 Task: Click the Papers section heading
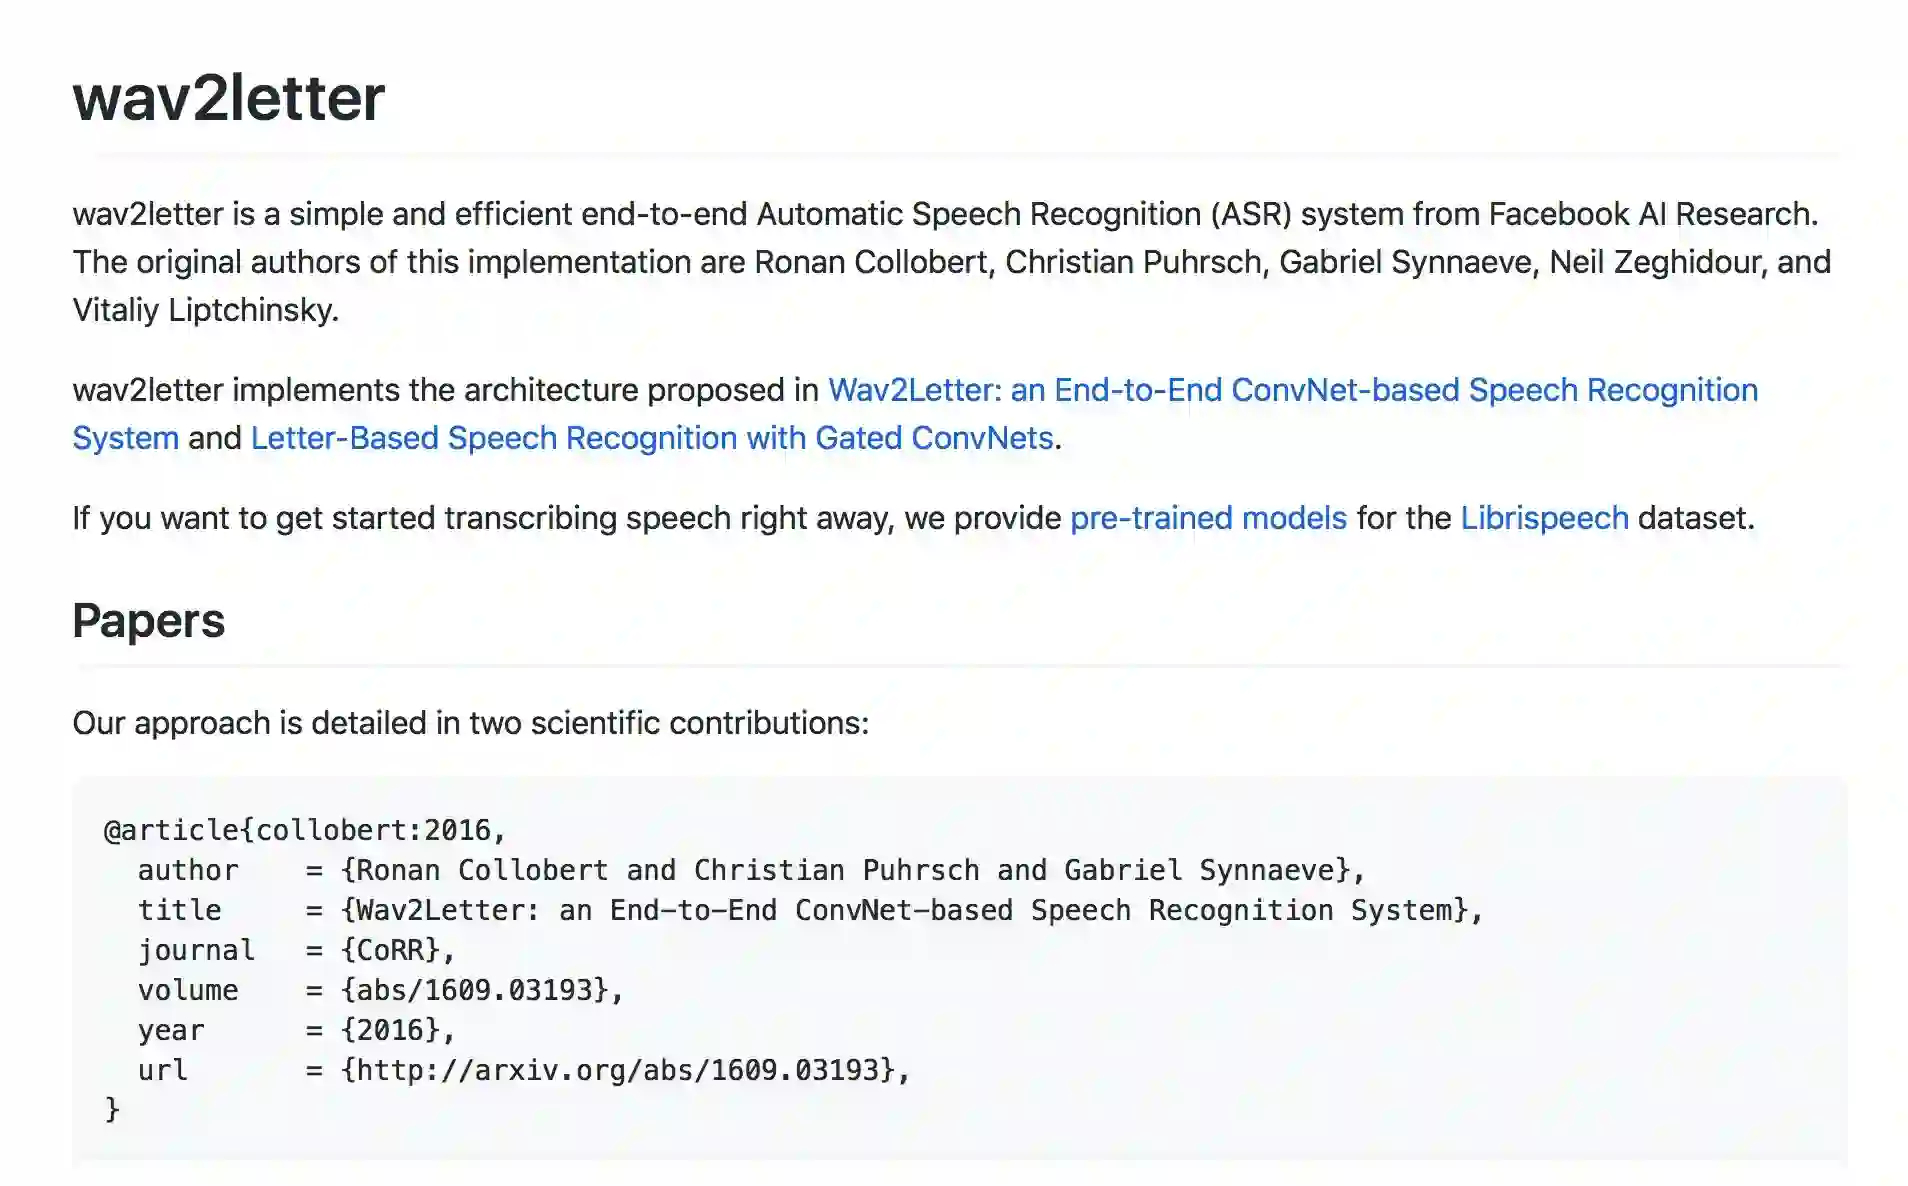click(149, 621)
